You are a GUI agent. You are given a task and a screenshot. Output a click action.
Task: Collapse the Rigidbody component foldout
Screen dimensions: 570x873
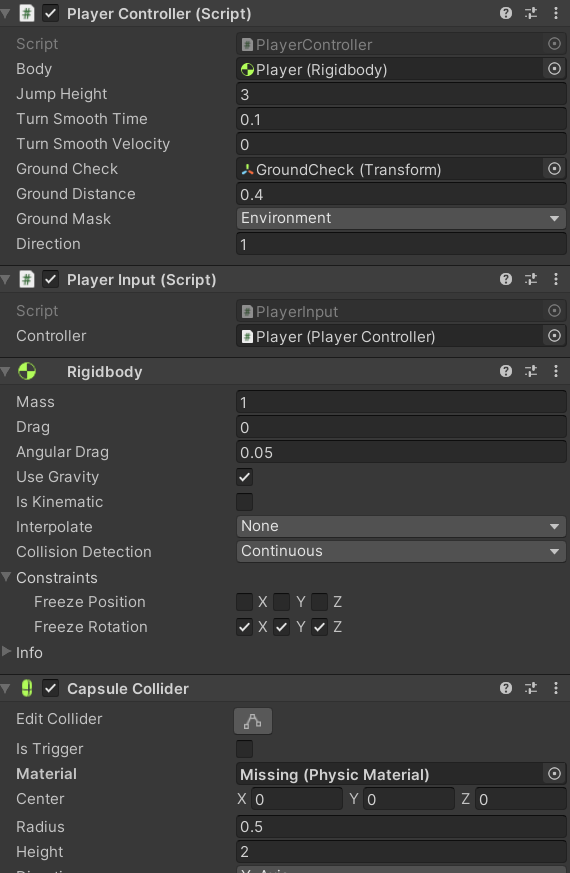(6, 371)
